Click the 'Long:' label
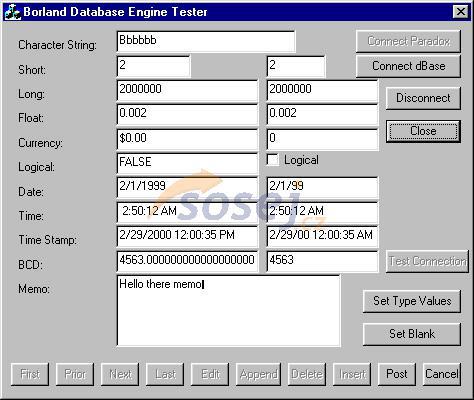Viewport: 474px width, 400px height. point(31,94)
